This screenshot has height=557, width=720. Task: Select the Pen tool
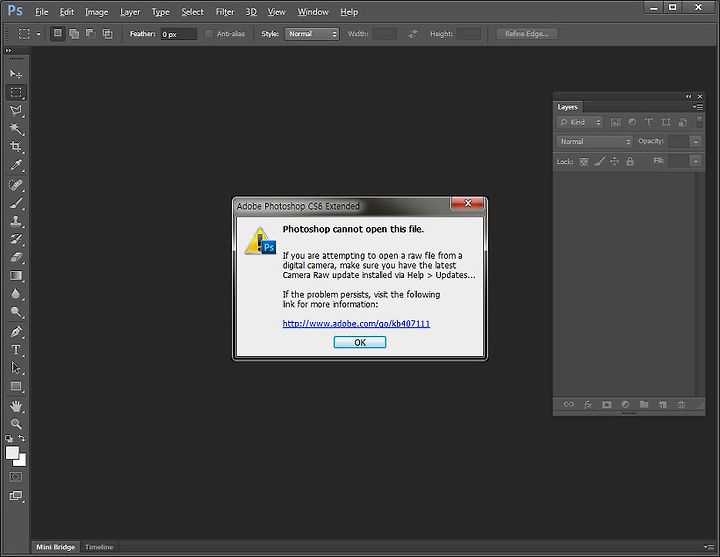click(16, 332)
